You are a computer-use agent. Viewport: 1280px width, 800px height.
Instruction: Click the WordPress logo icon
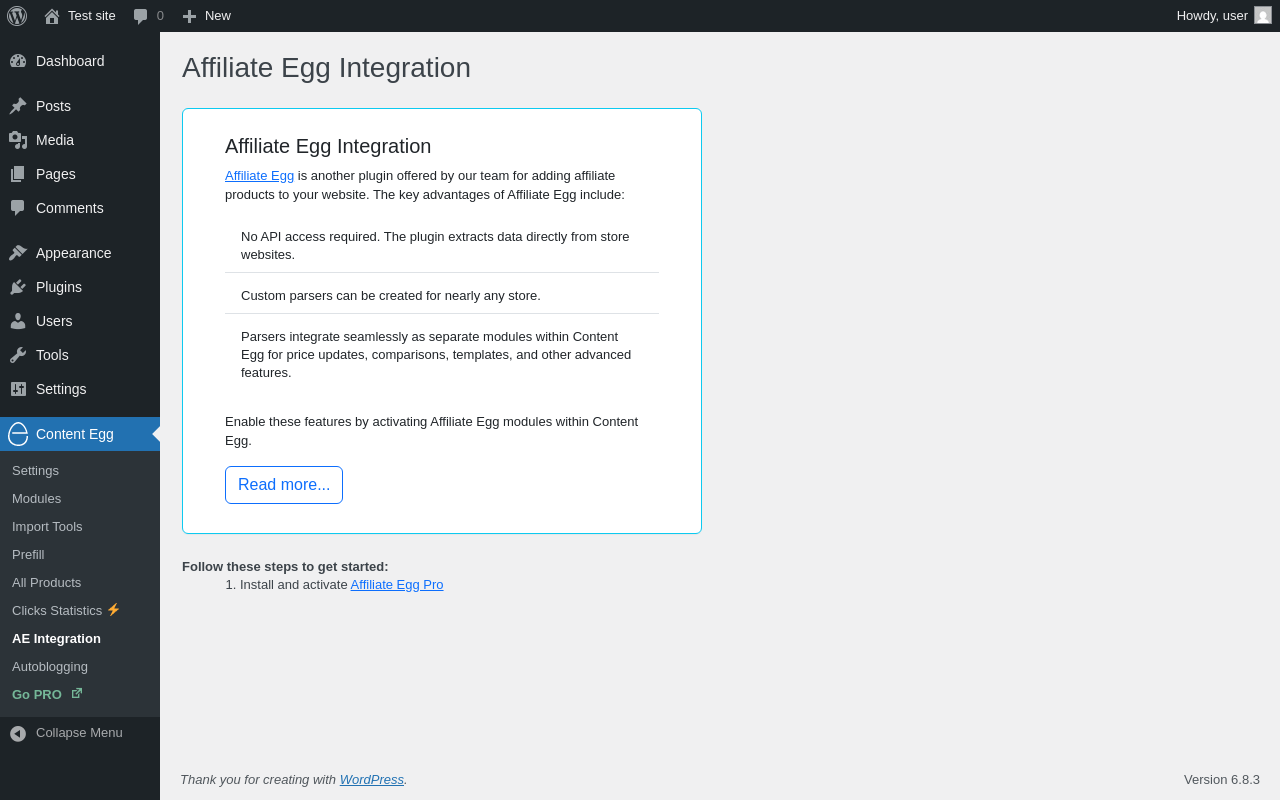[x=17, y=16]
